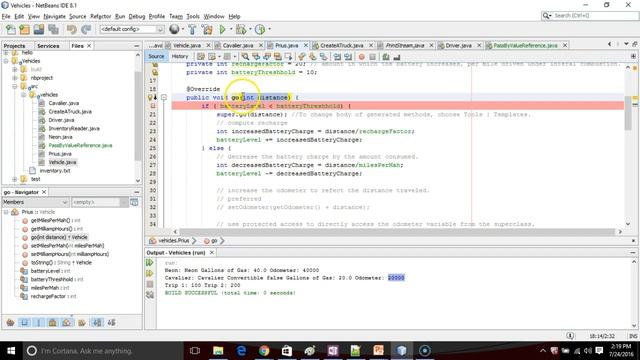Click the Debug Project toolbar icon

[241, 29]
